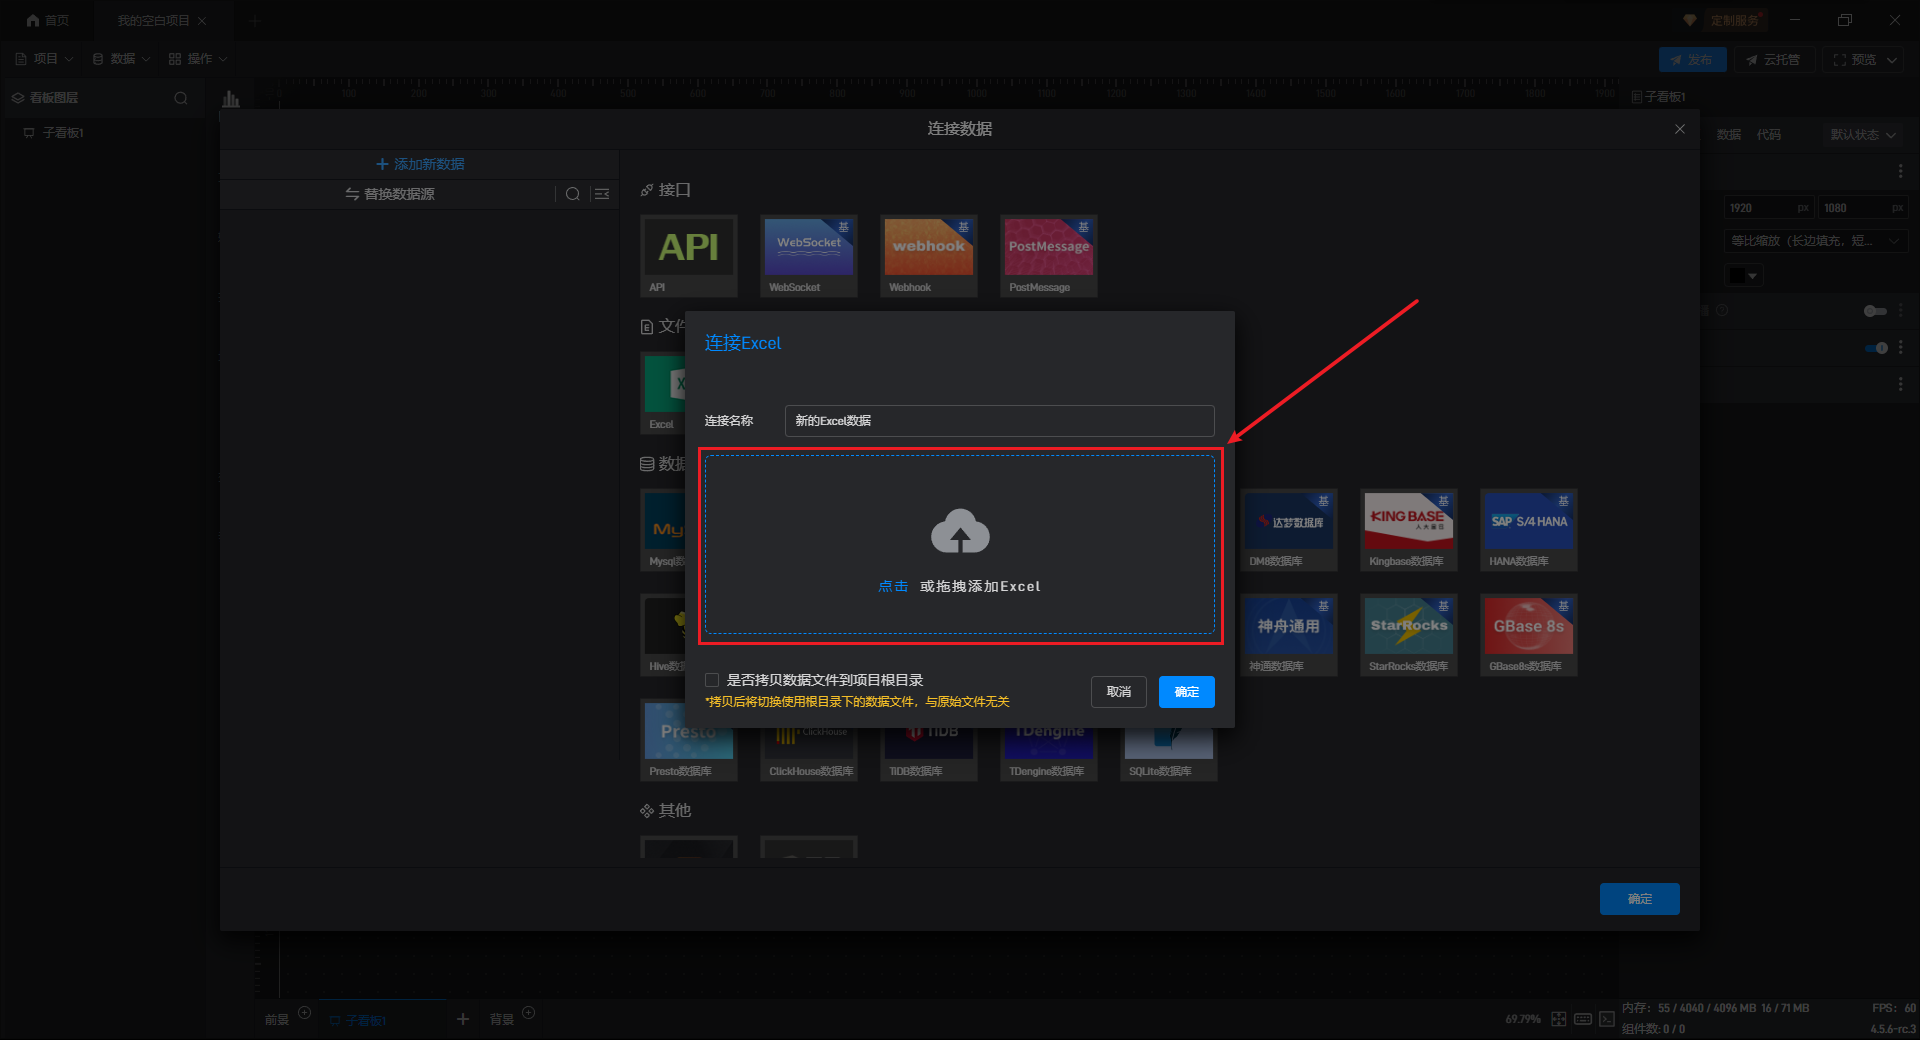Switch to the 首页 home tab

(x=48, y=20)
